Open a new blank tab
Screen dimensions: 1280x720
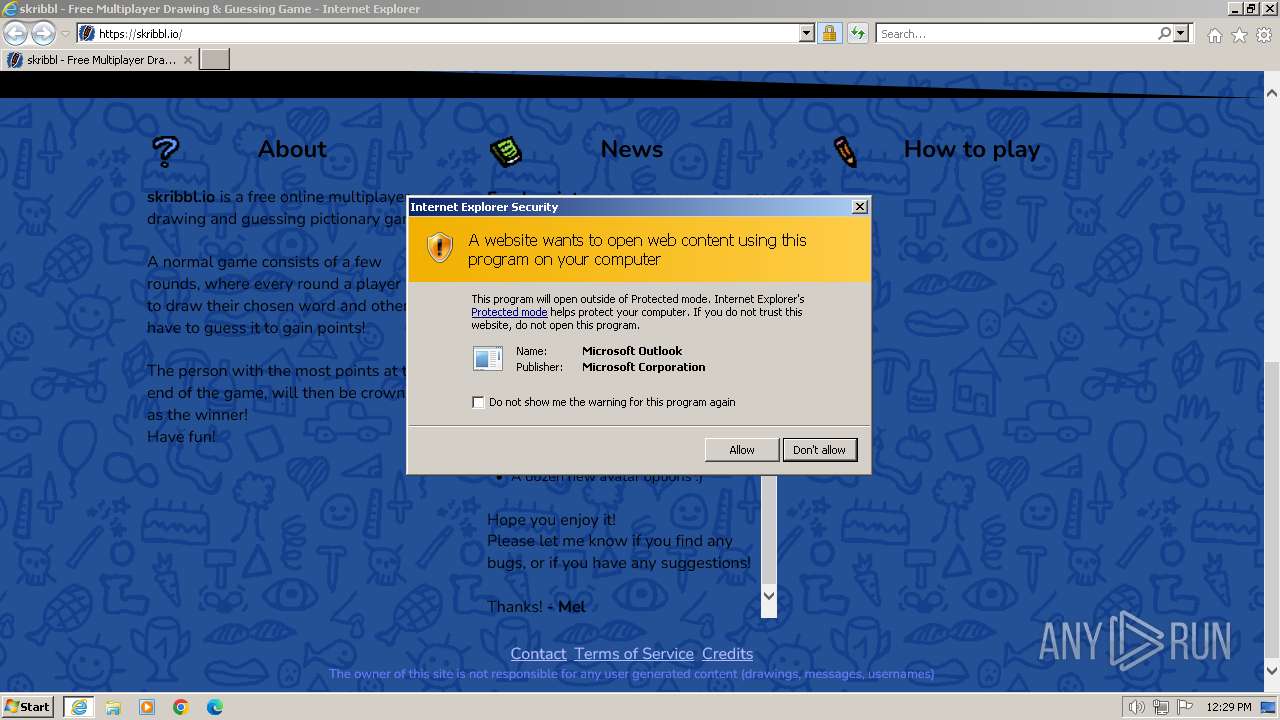tap(215, 60)
